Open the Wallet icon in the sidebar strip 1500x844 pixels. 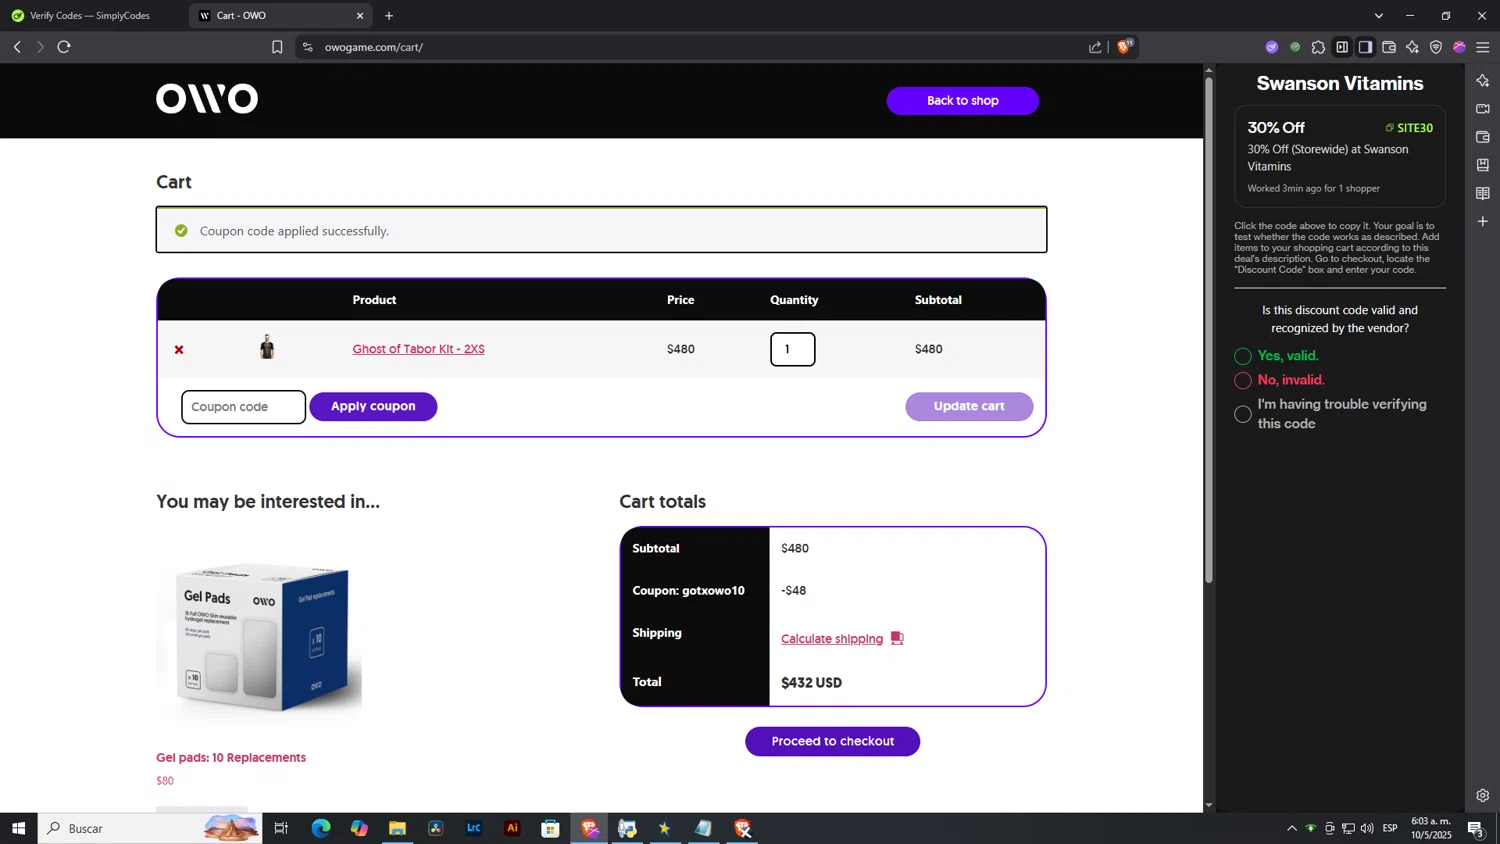[1483, 136]
